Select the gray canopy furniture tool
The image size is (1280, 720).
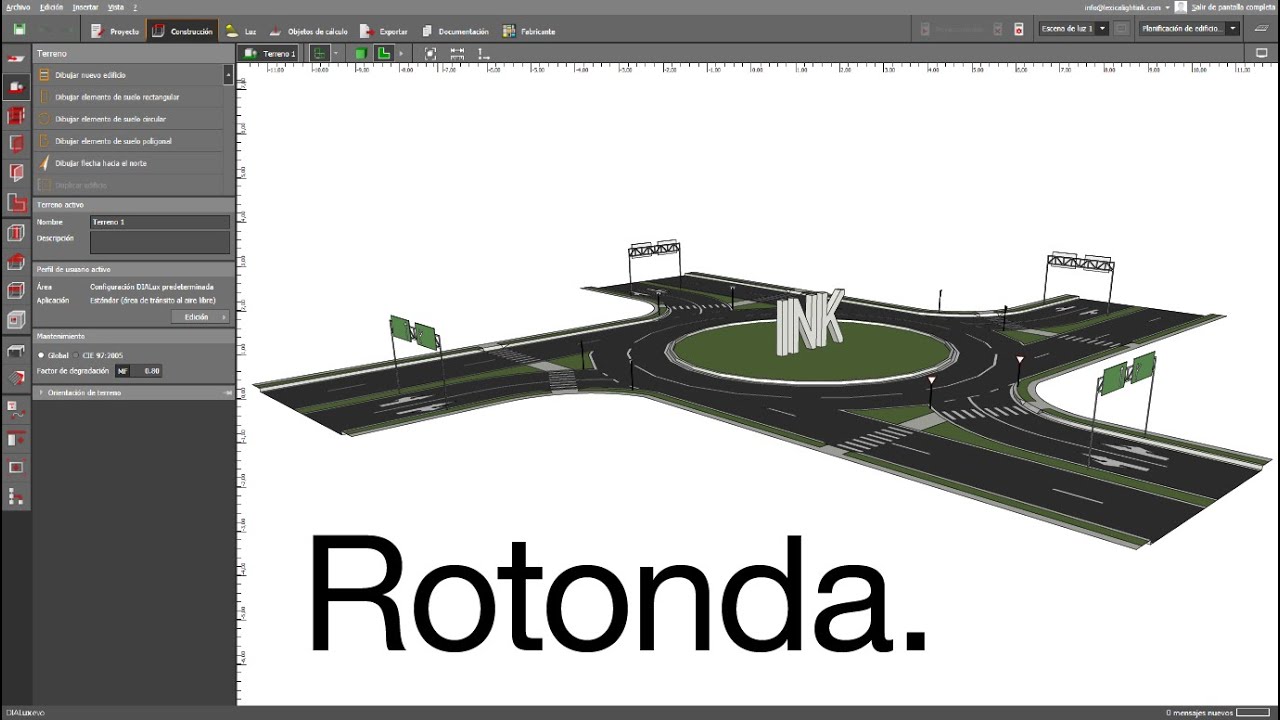15,350
